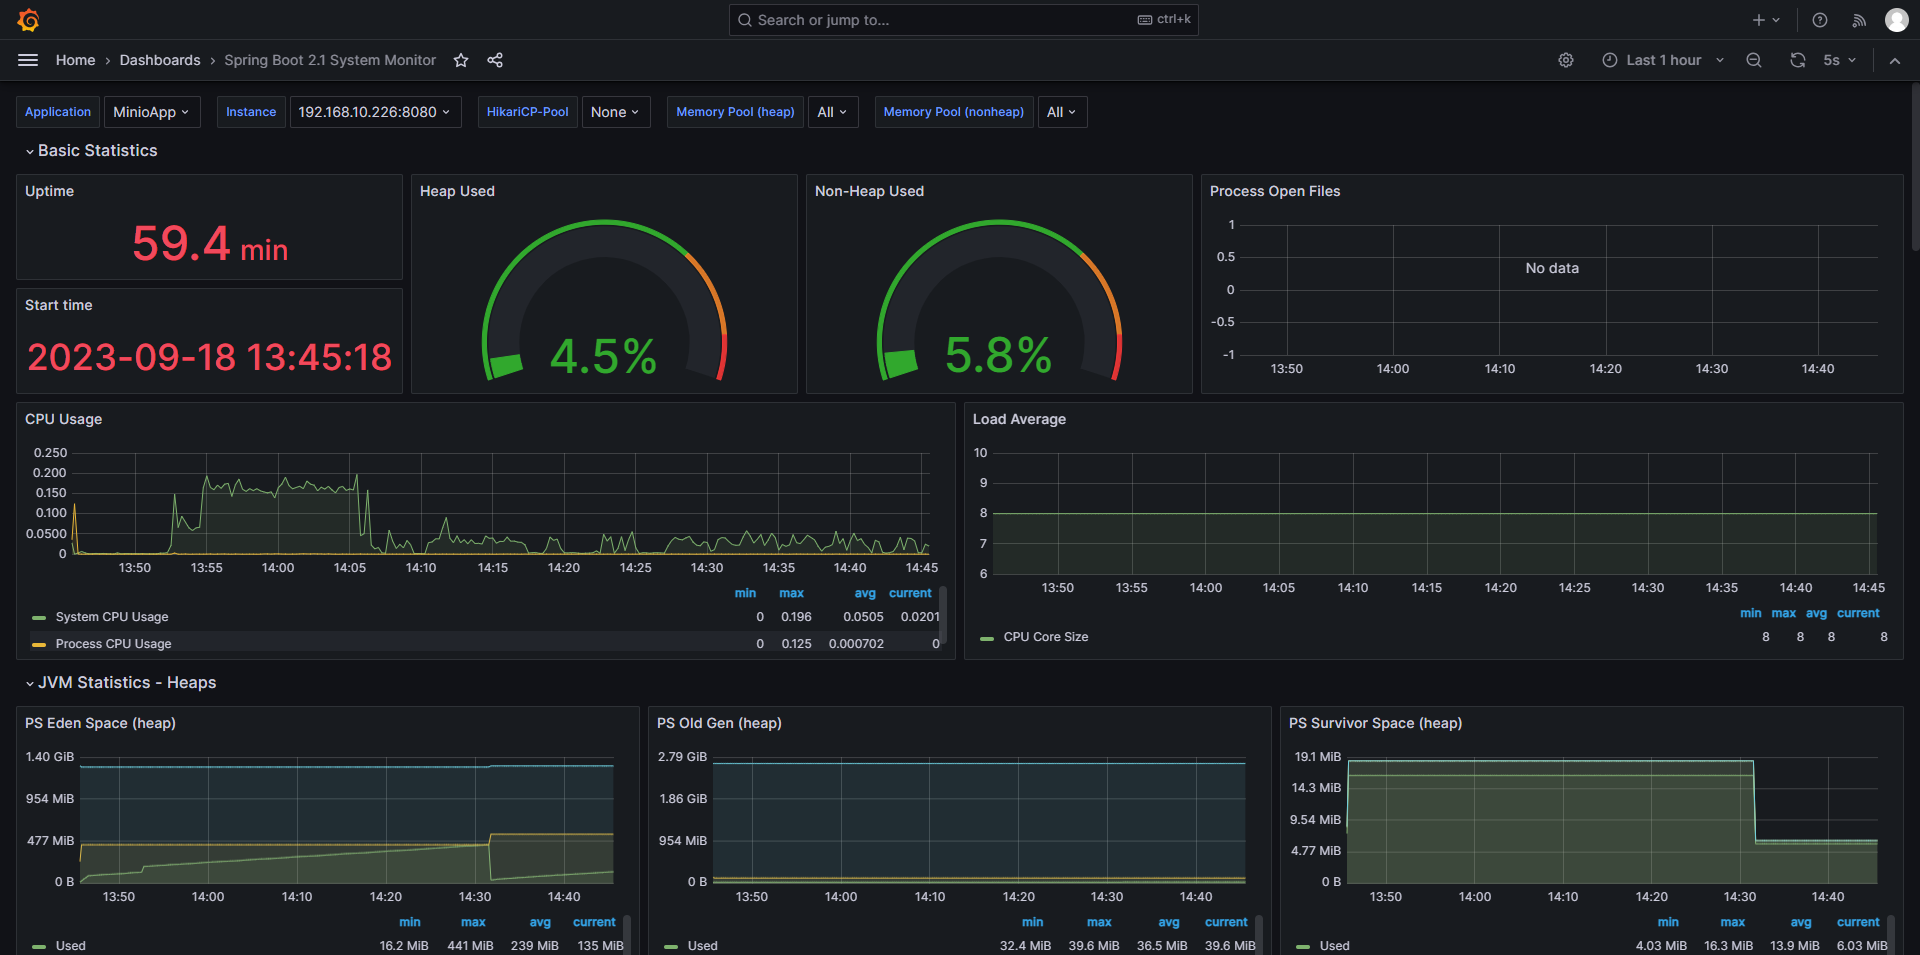The width and height of the screenshot is (1920, 955).
Task: Toggle the main hamburger menu
Action: click(28, 60)
